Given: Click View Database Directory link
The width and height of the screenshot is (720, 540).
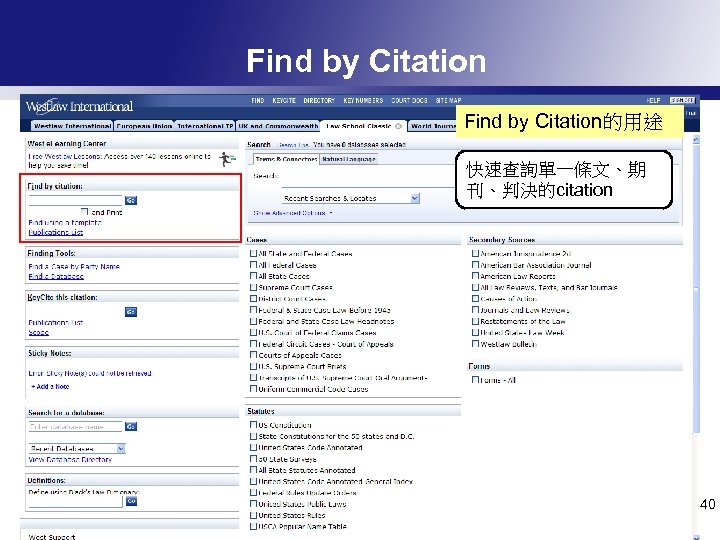Looking at the screenshot, I should (70, 459).
